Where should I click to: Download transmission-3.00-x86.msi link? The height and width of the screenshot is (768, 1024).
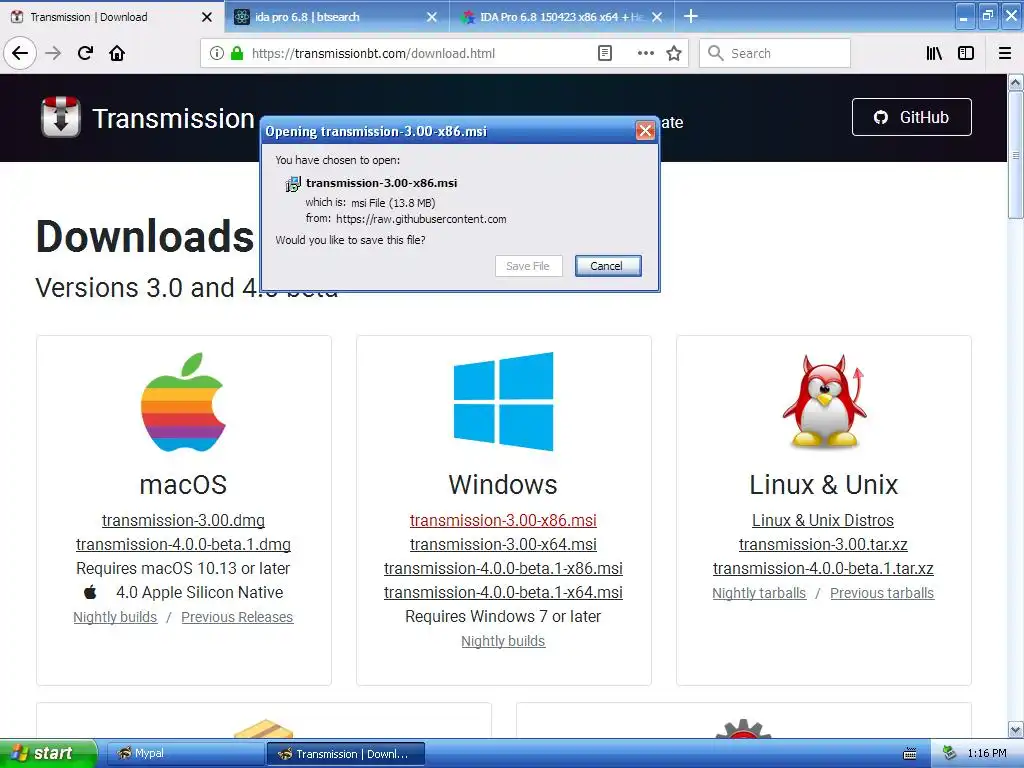coord(504,520)
